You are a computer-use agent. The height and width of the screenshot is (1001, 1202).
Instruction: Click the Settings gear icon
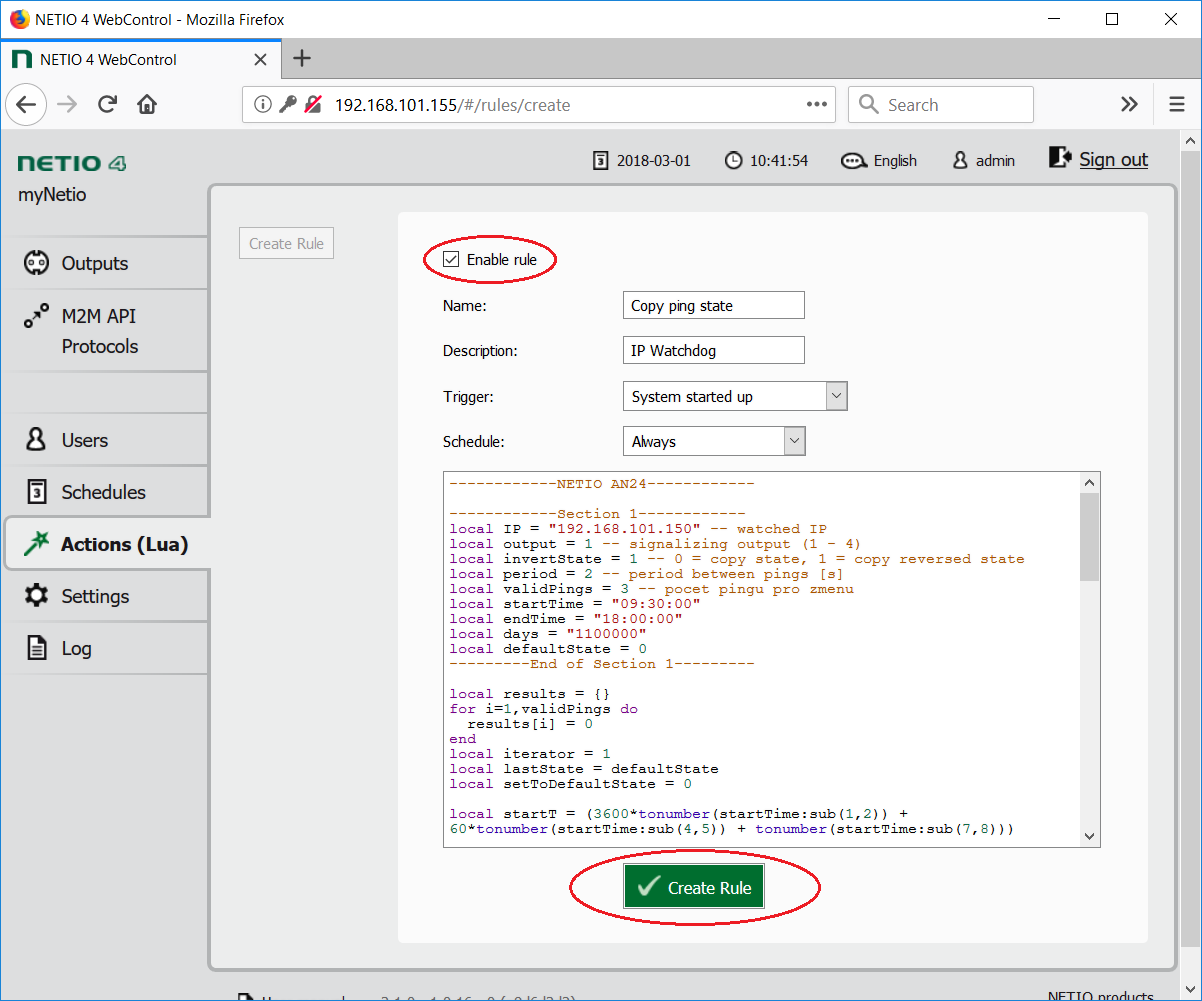[x=36, y=596]
